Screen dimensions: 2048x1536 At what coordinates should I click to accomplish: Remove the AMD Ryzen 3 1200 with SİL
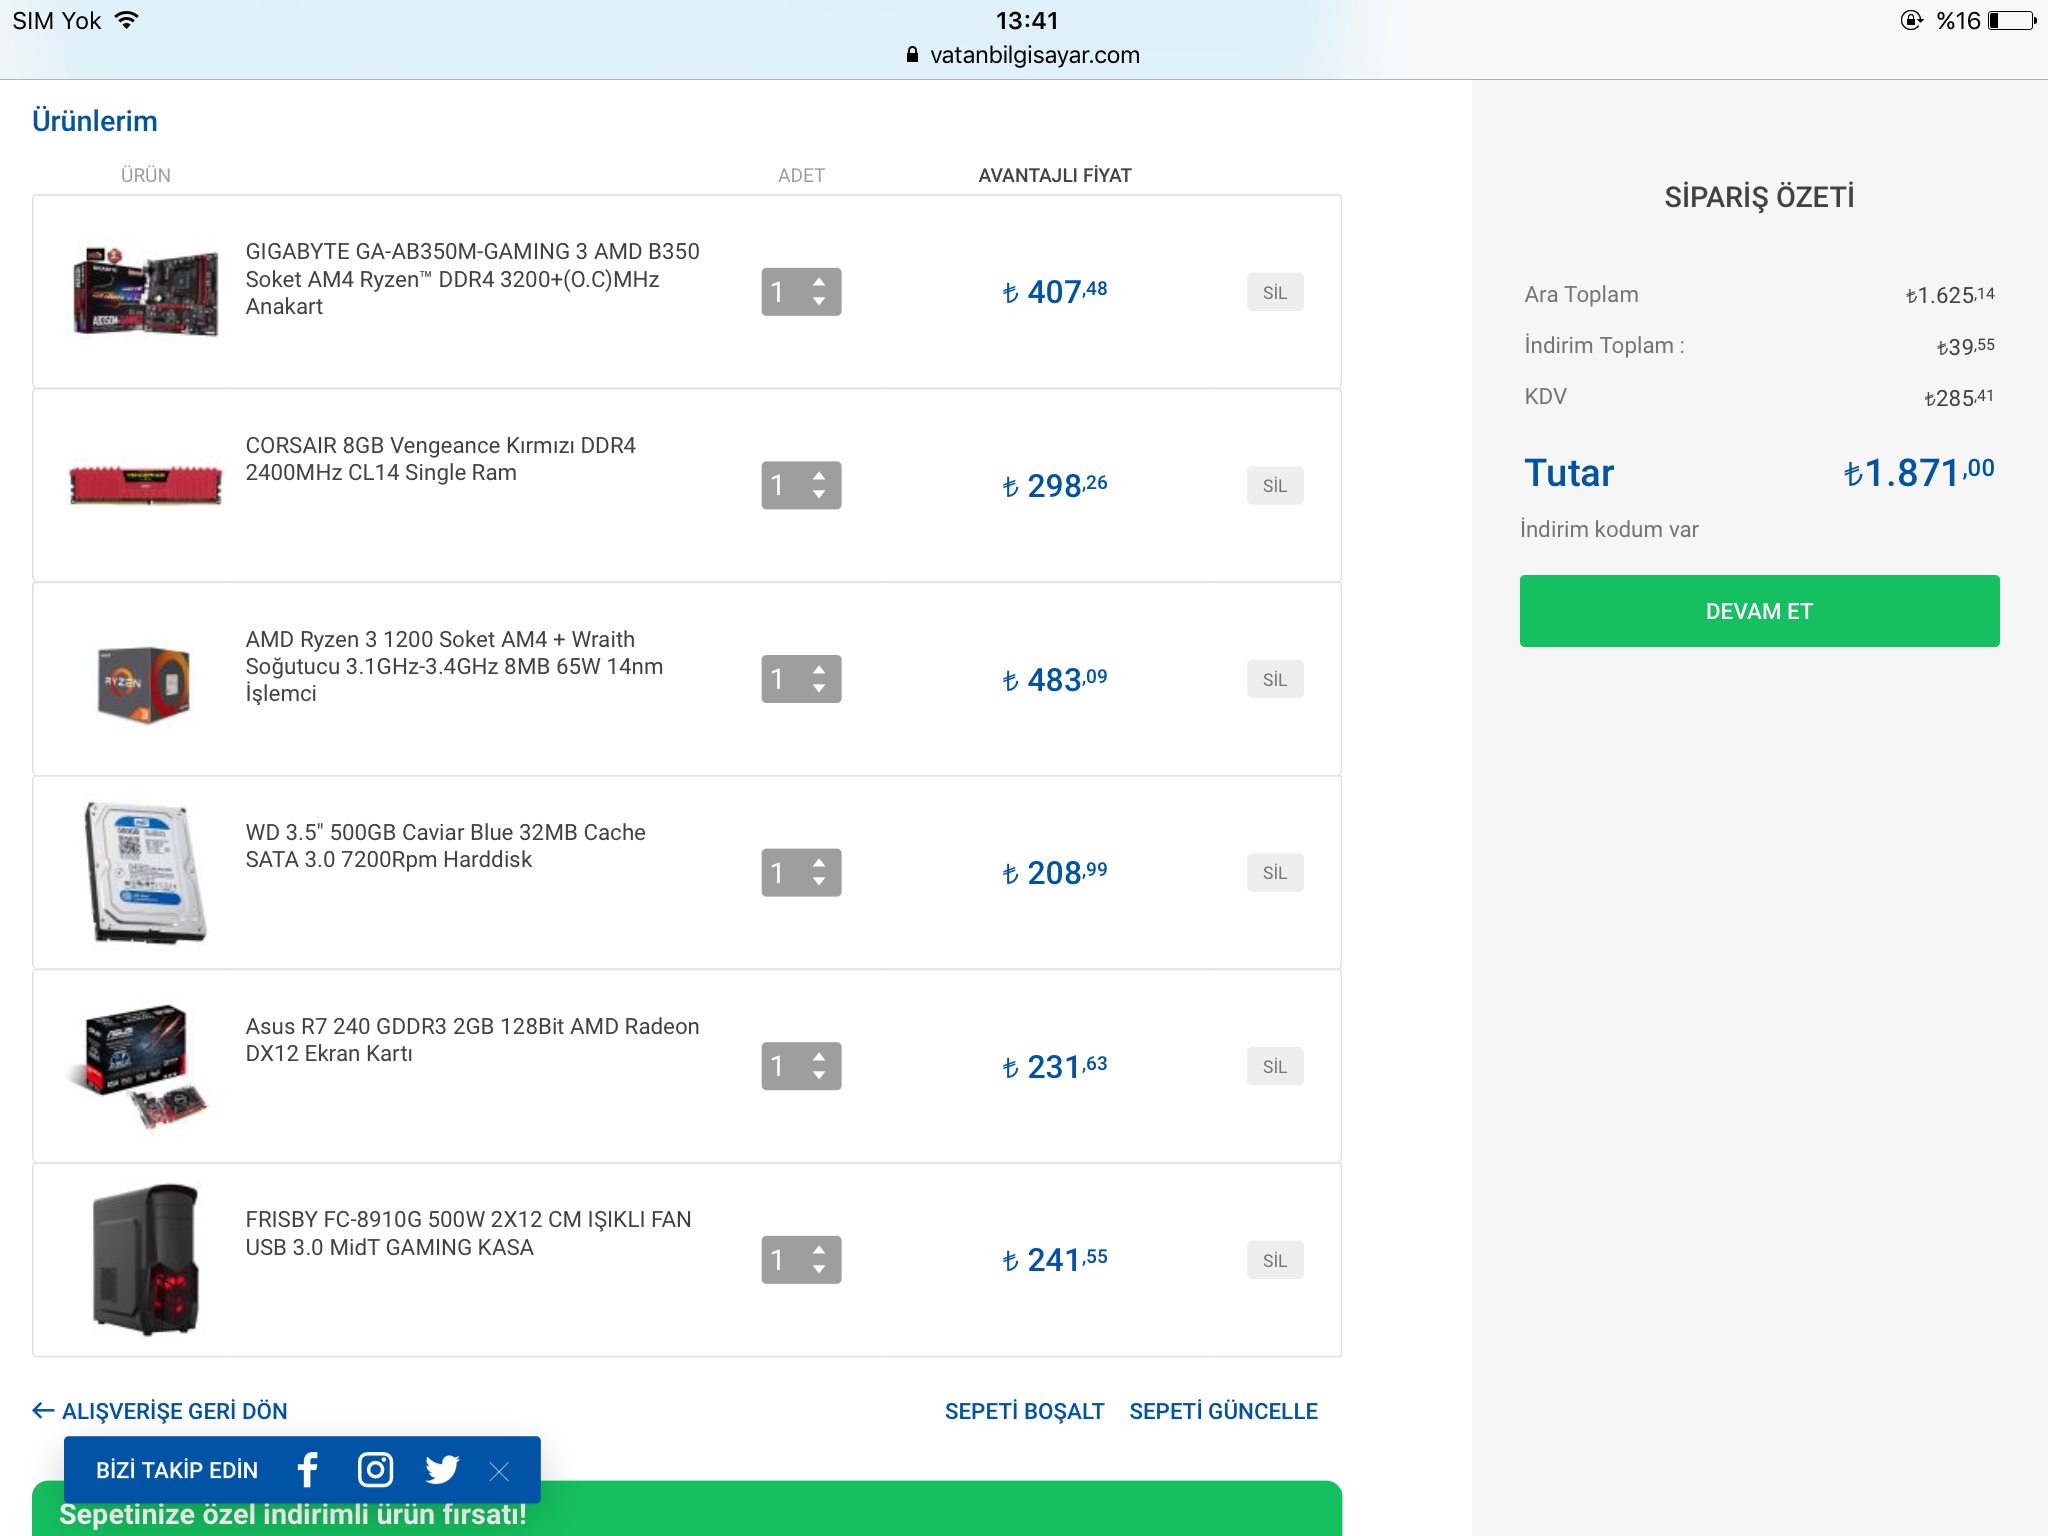coord(1274,680)
